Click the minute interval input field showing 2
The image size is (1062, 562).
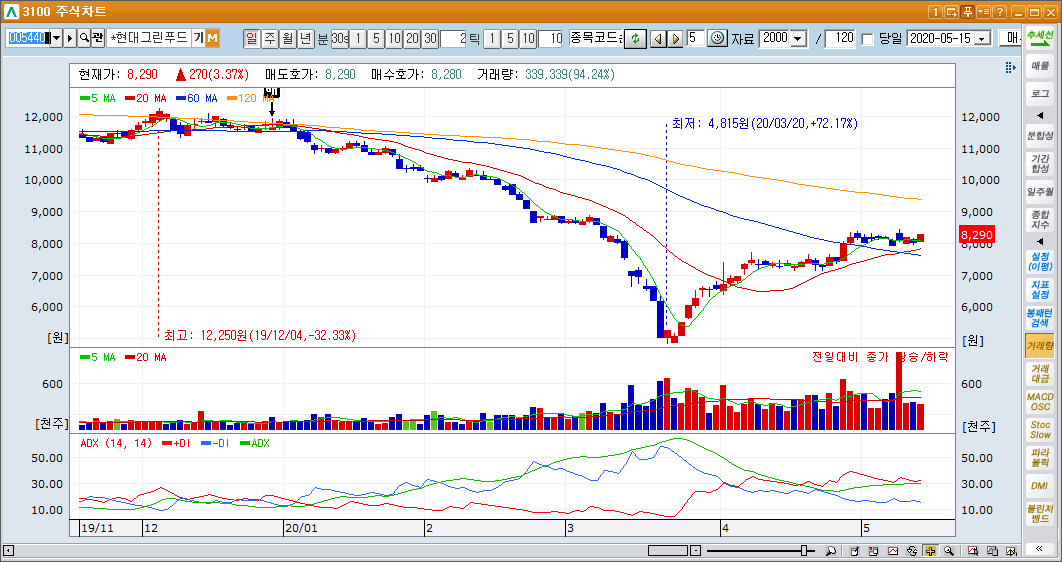pos(454,39)
